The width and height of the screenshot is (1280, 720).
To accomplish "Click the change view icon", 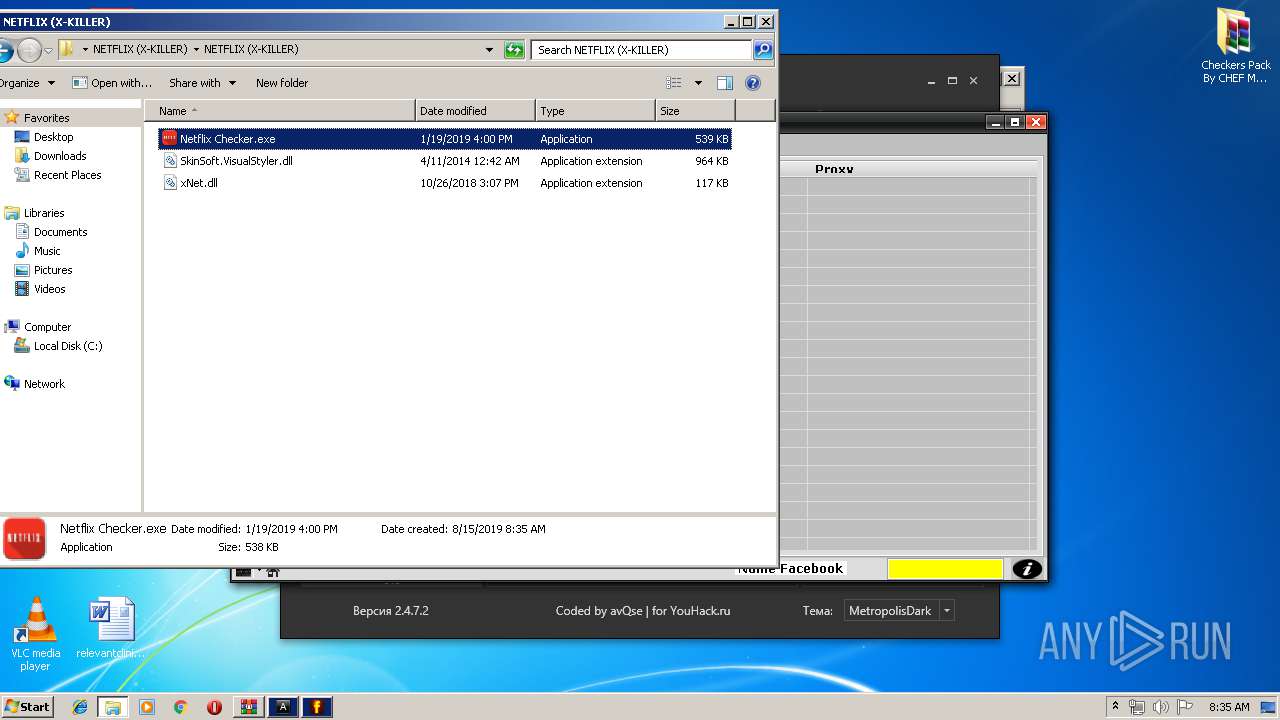I will 674,83.
